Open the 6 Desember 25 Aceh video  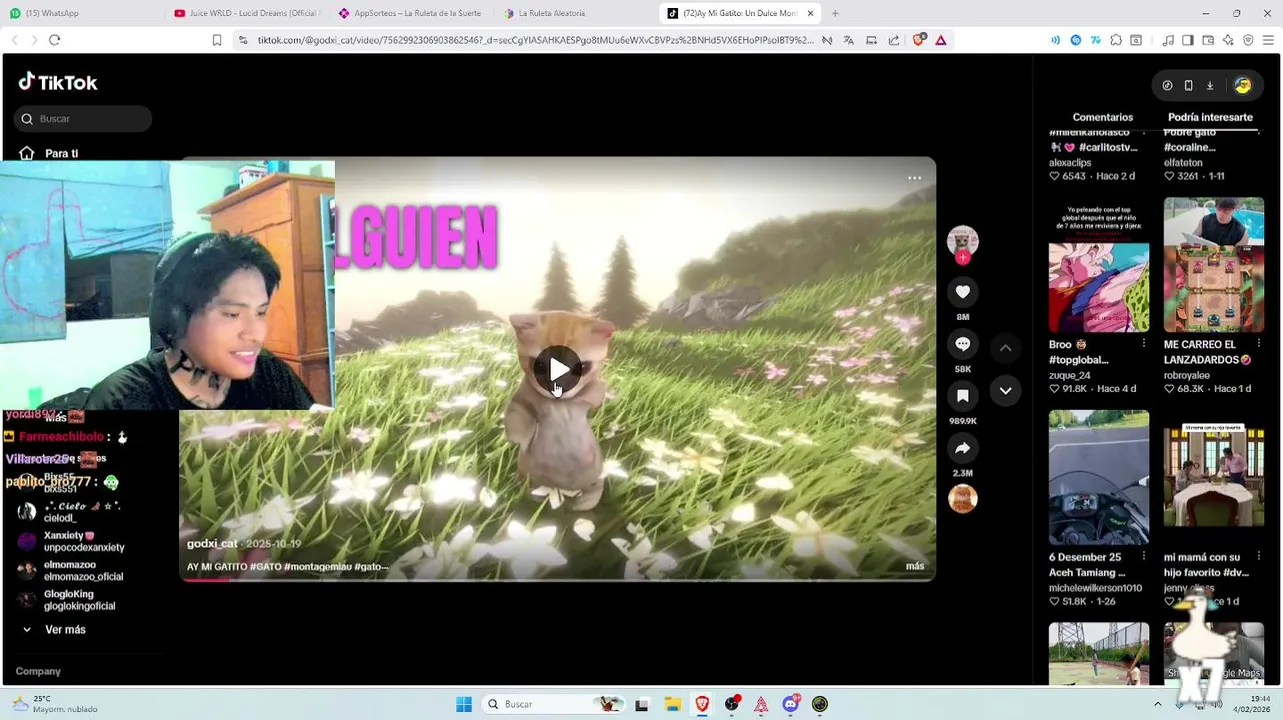tap(1098, 477)
